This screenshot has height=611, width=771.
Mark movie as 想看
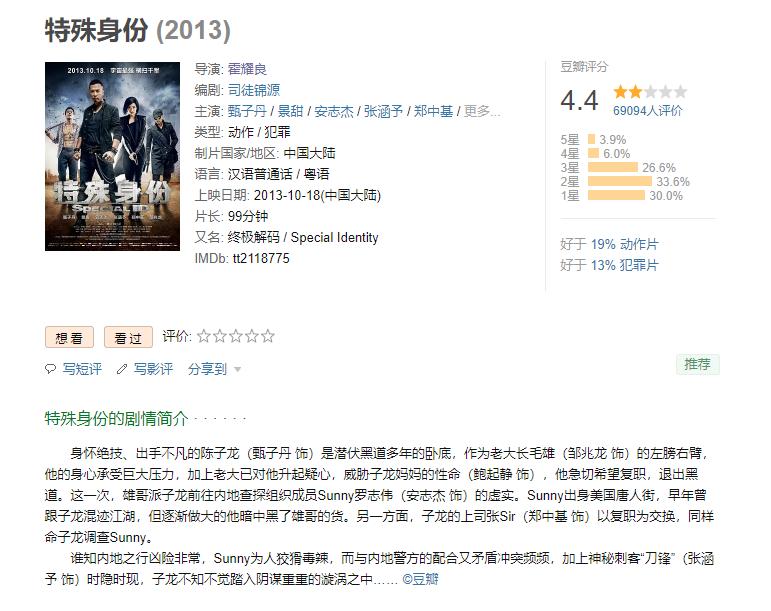click(x=69, y=337)
